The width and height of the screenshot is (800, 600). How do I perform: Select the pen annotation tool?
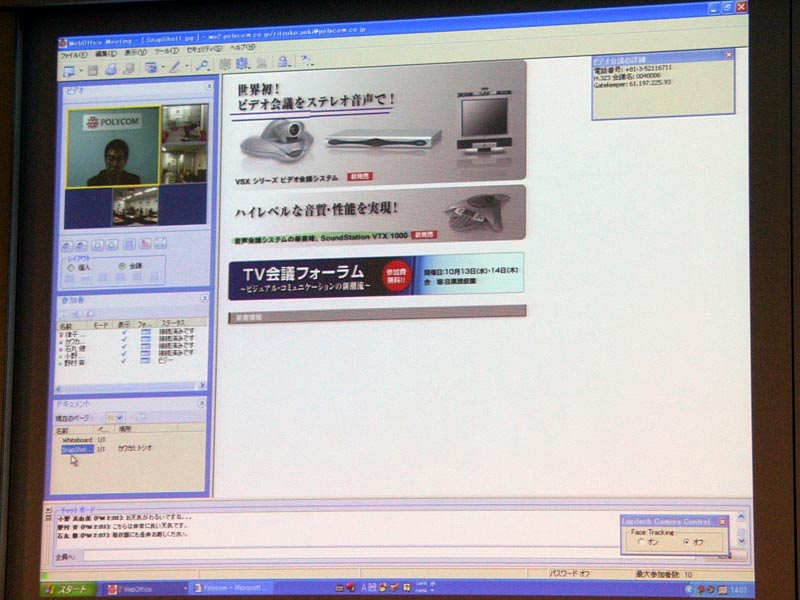175,67
